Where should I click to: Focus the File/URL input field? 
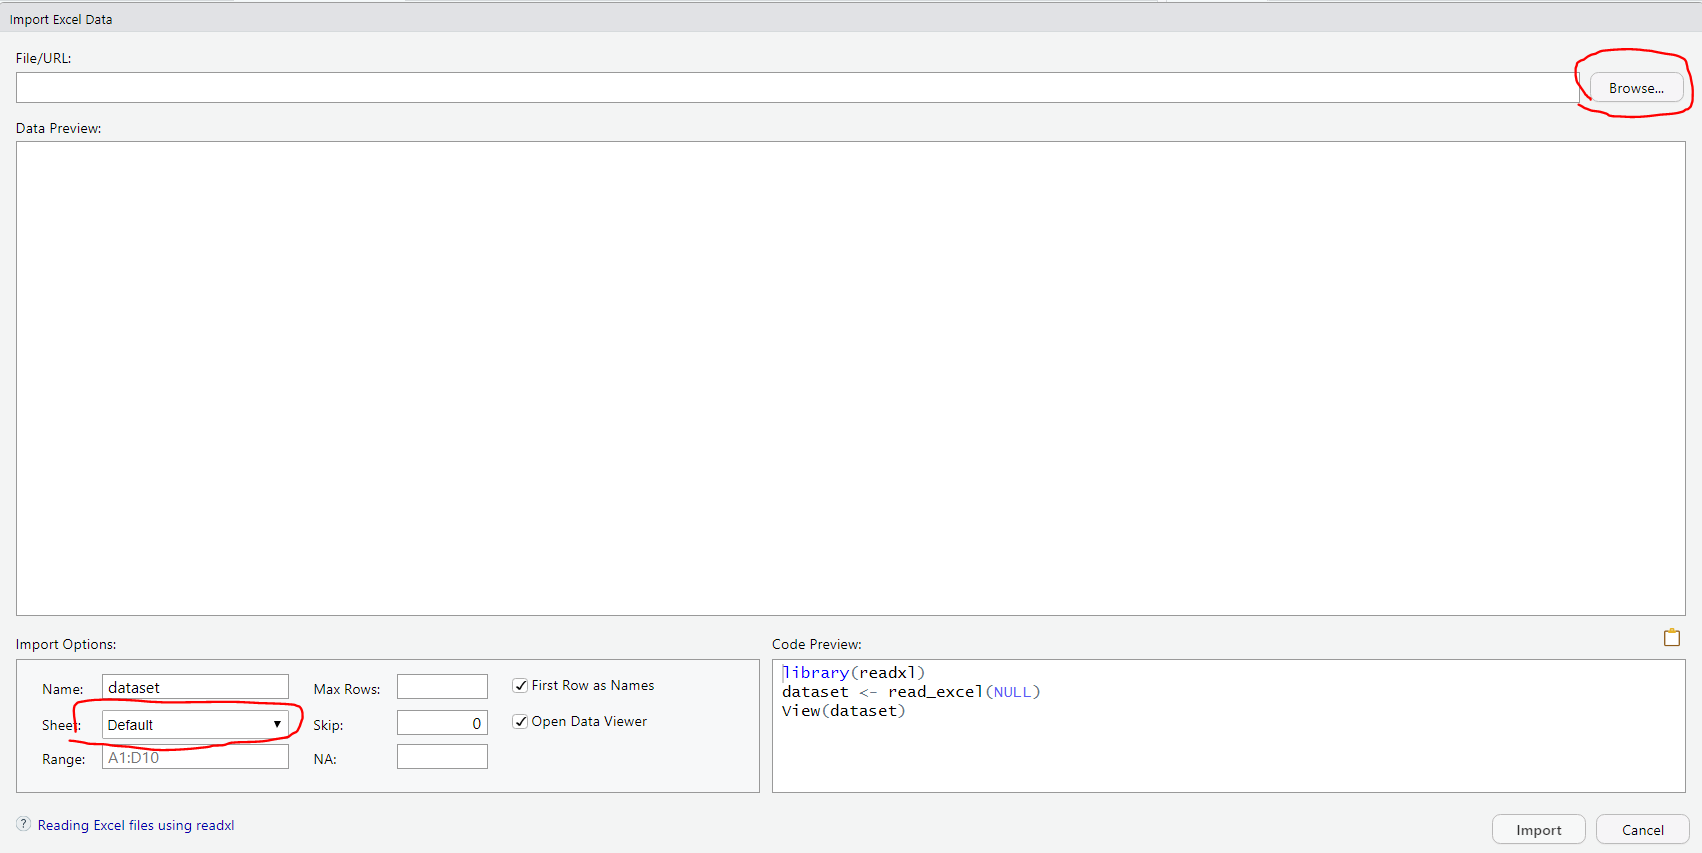pyautogui.click(x=797, y=88)
